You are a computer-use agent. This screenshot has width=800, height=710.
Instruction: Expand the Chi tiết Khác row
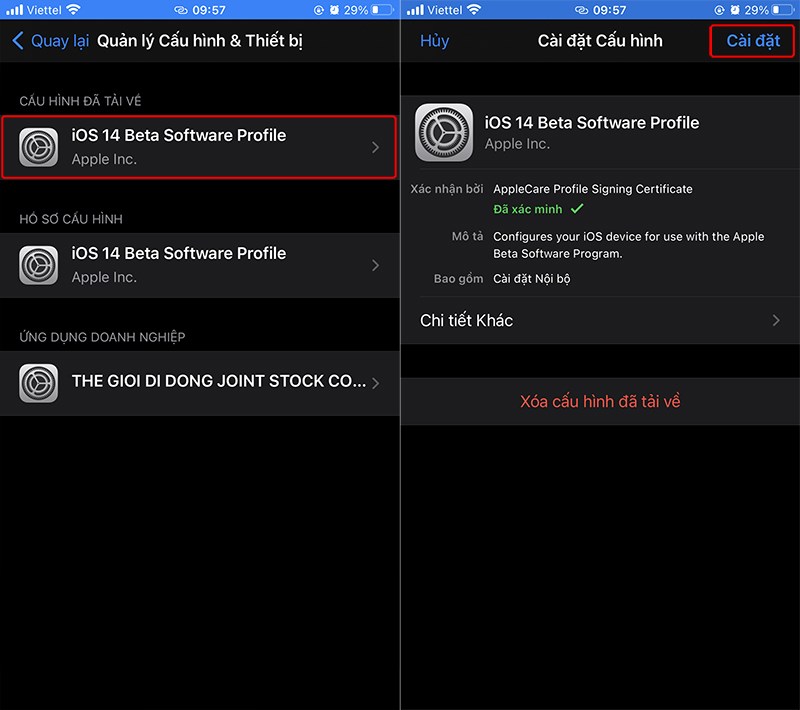(600, 321)
